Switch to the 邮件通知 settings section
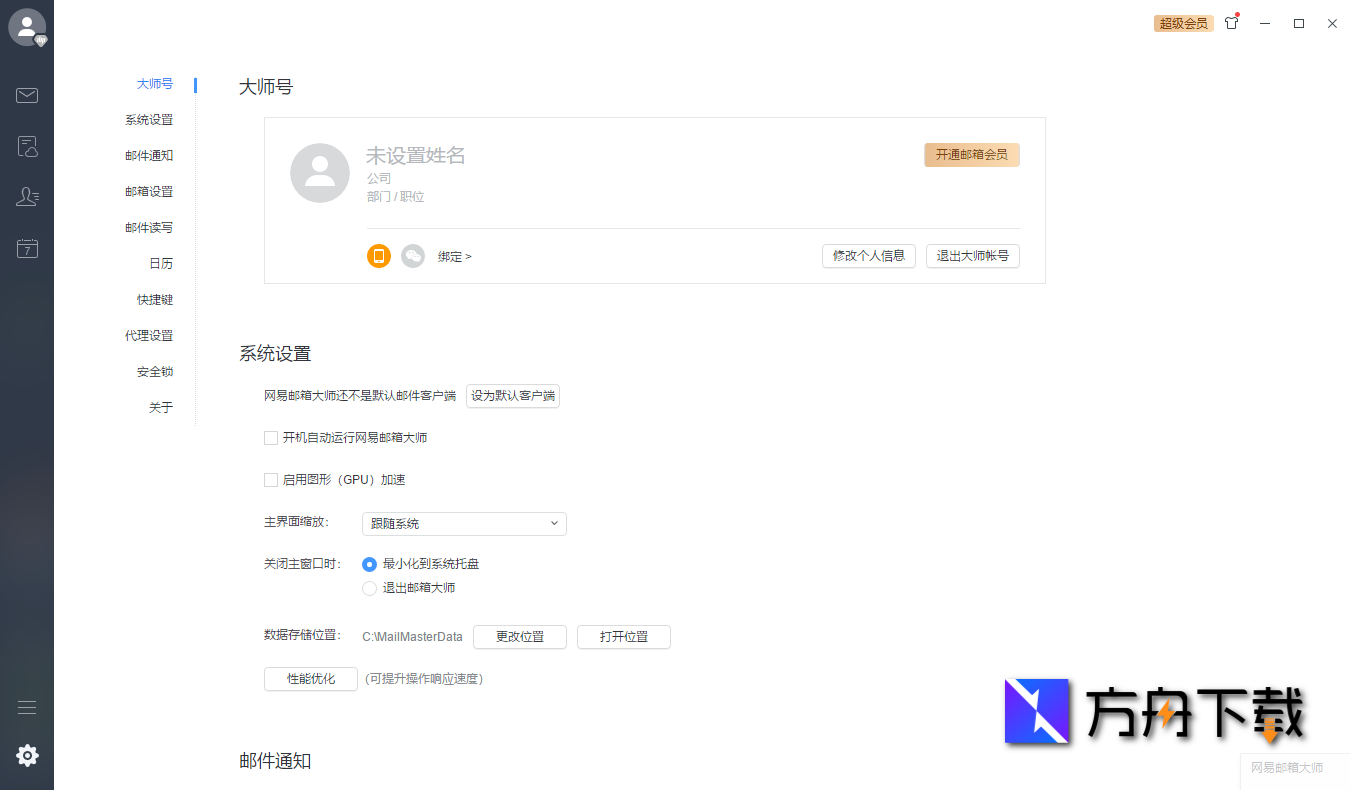This screenshot has width=1350, height=790. click(x=149, y=155)
